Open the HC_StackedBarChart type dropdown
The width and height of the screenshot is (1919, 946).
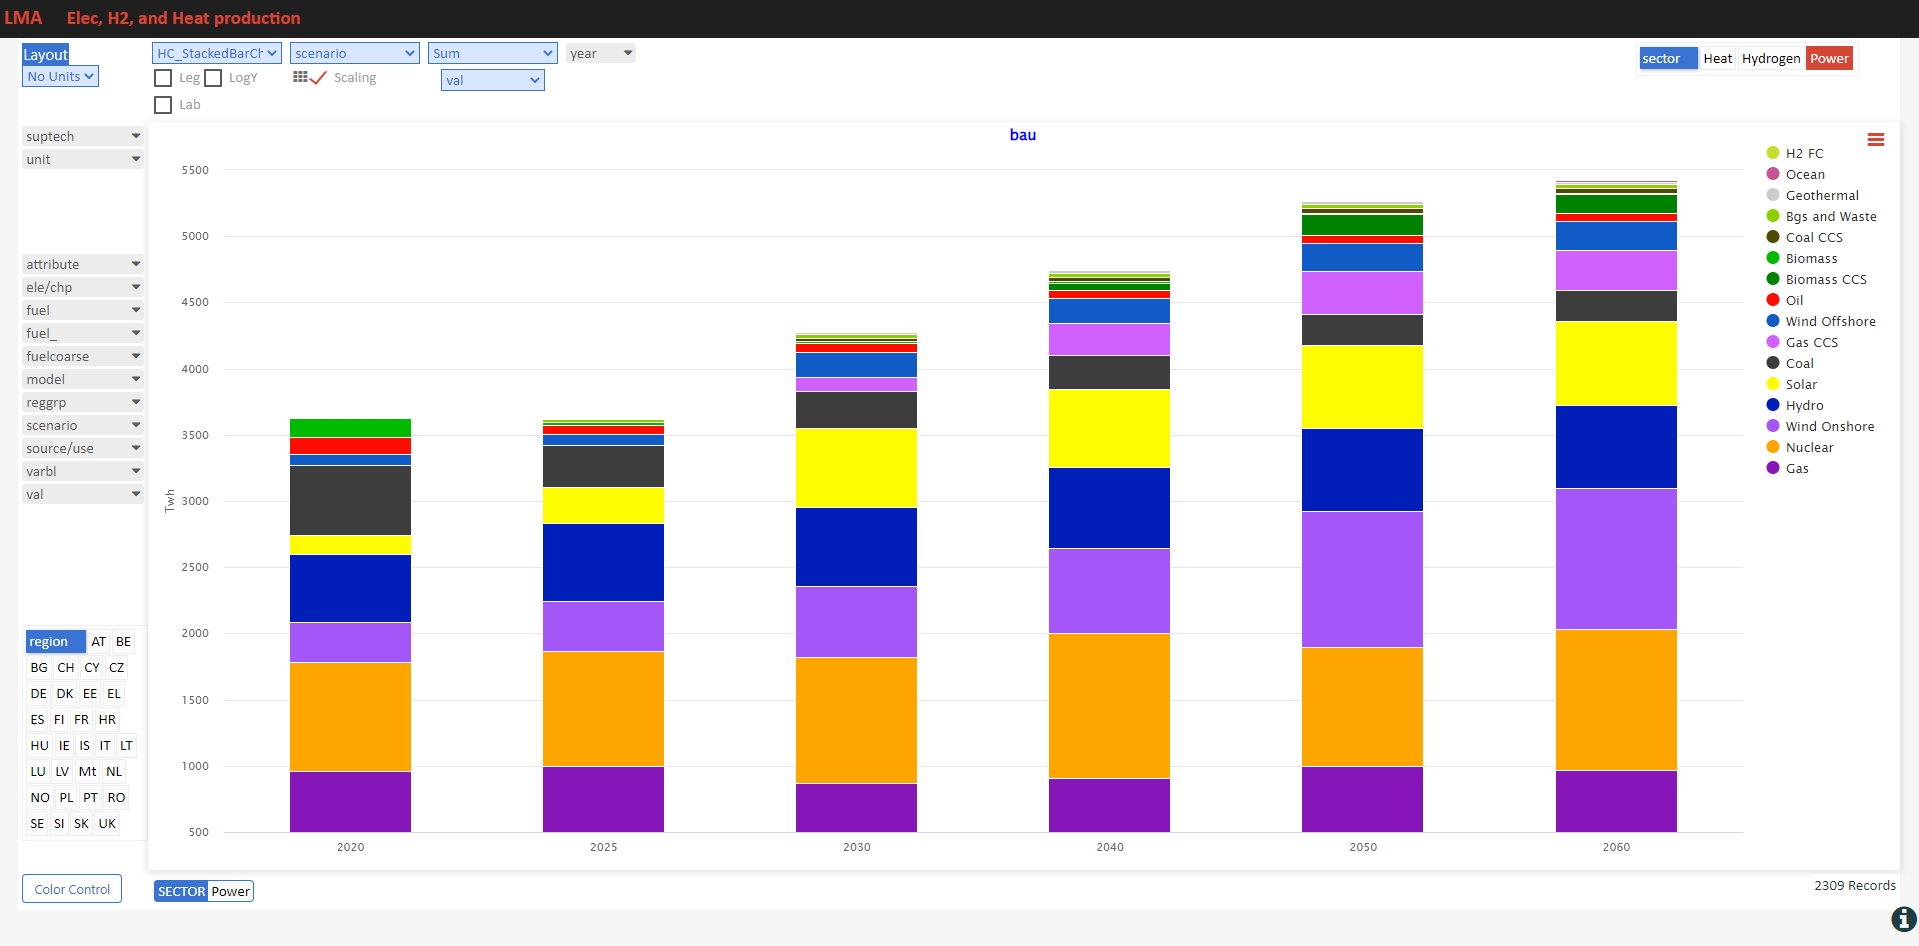(217, 53)
